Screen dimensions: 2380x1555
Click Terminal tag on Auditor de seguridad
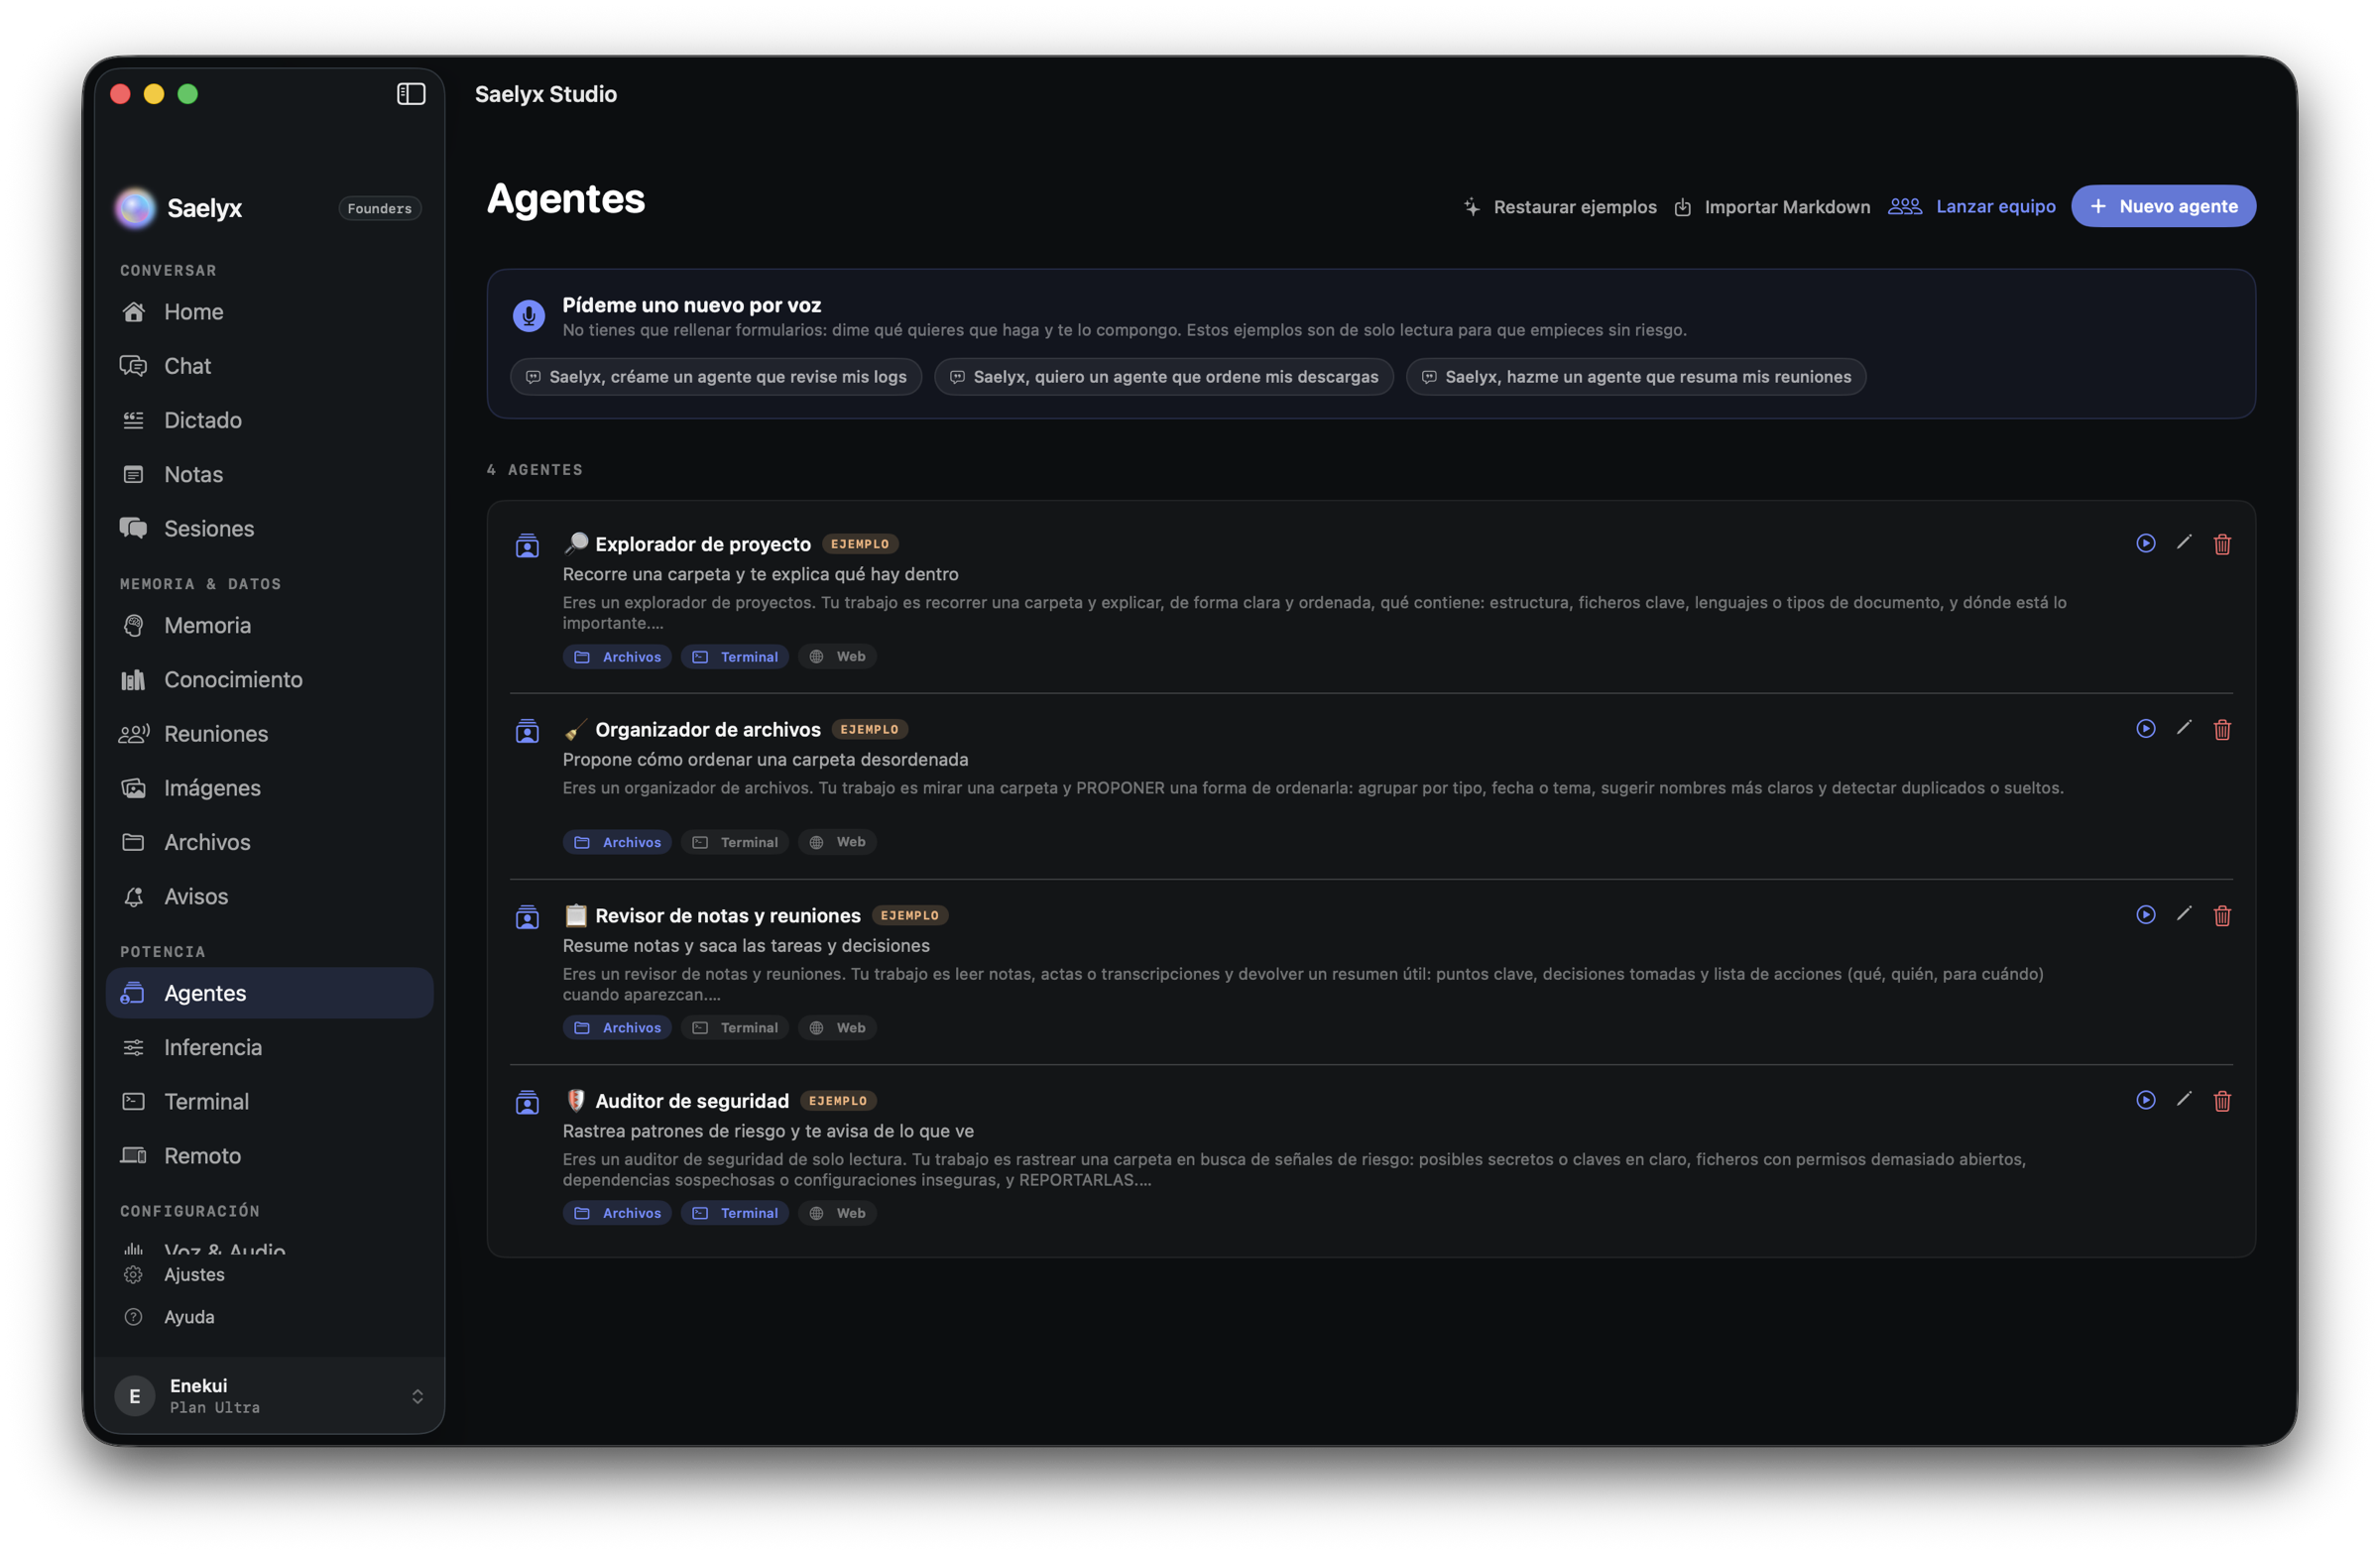[735, 1213]
